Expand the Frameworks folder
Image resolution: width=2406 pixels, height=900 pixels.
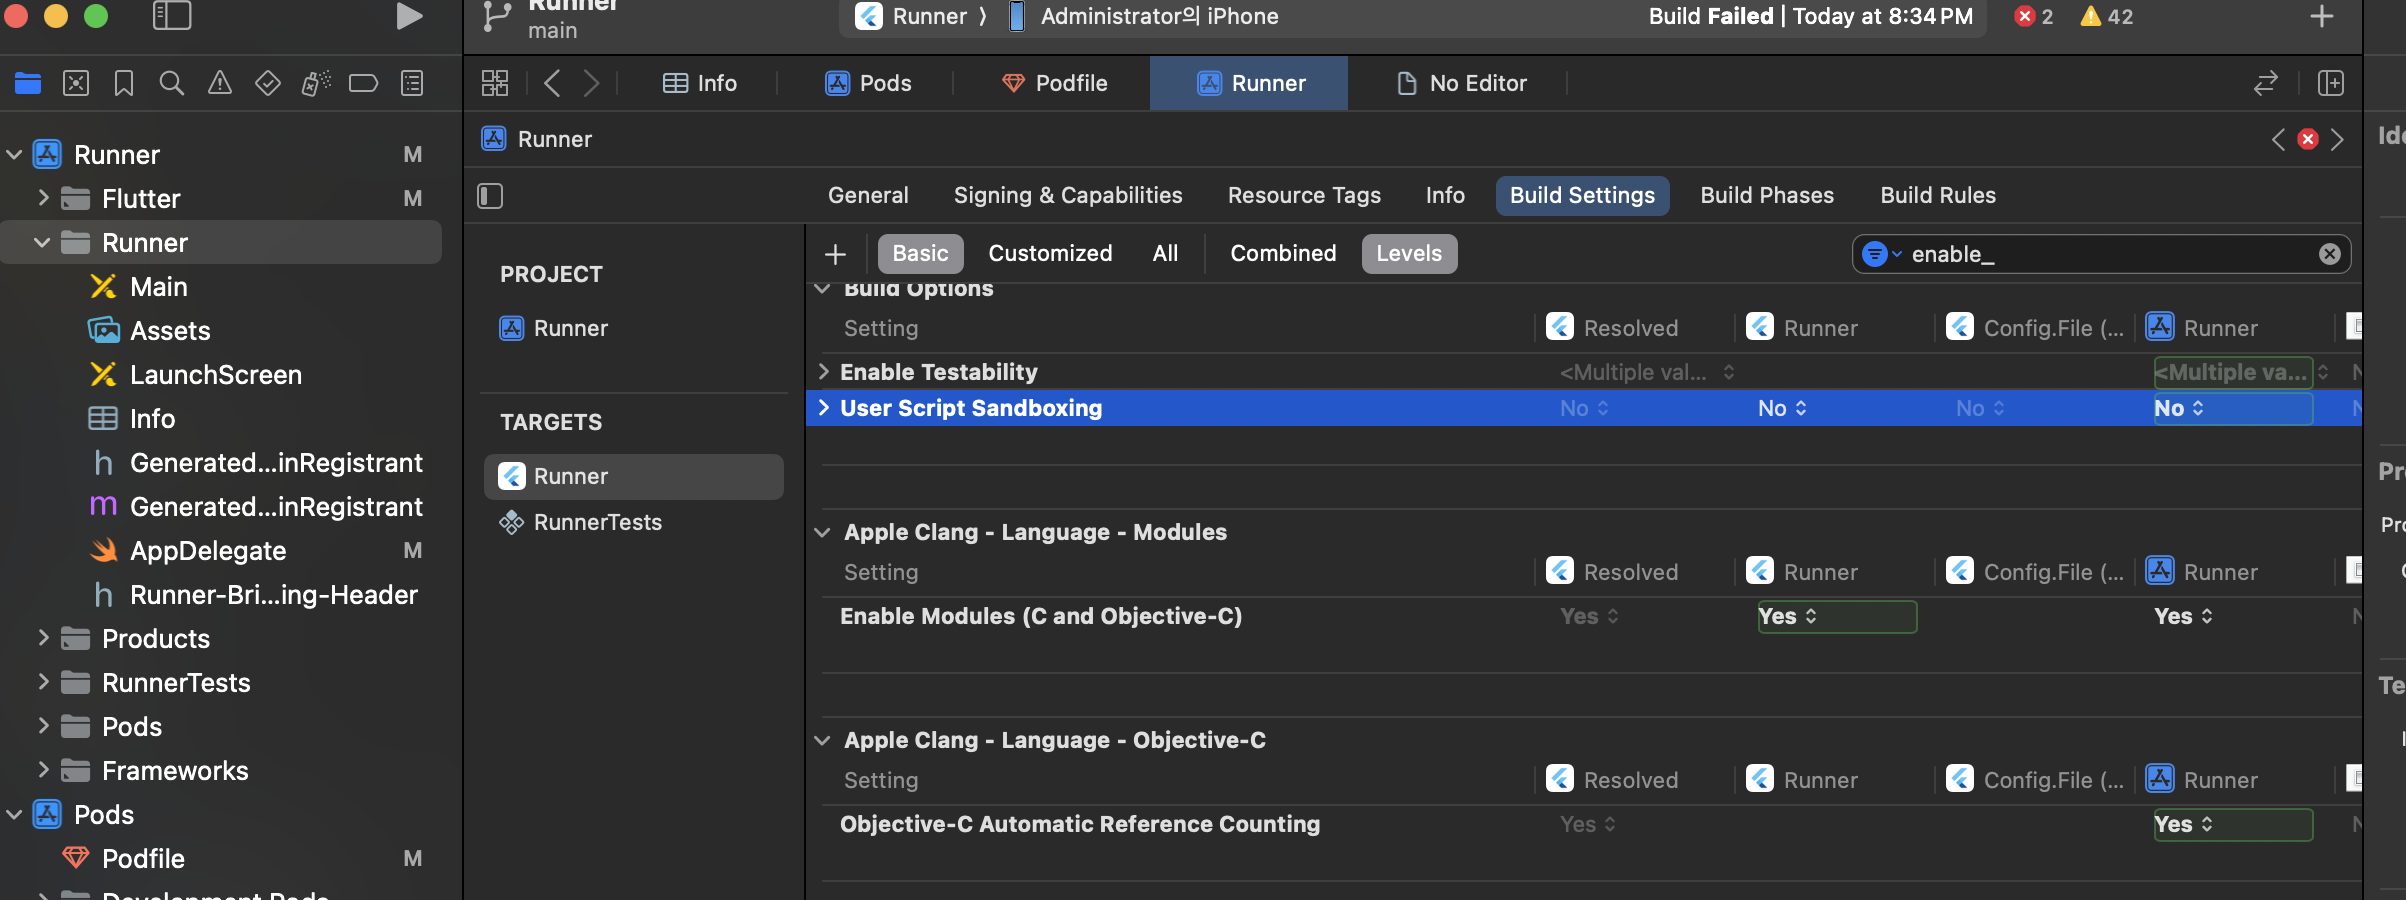(42, 770)
